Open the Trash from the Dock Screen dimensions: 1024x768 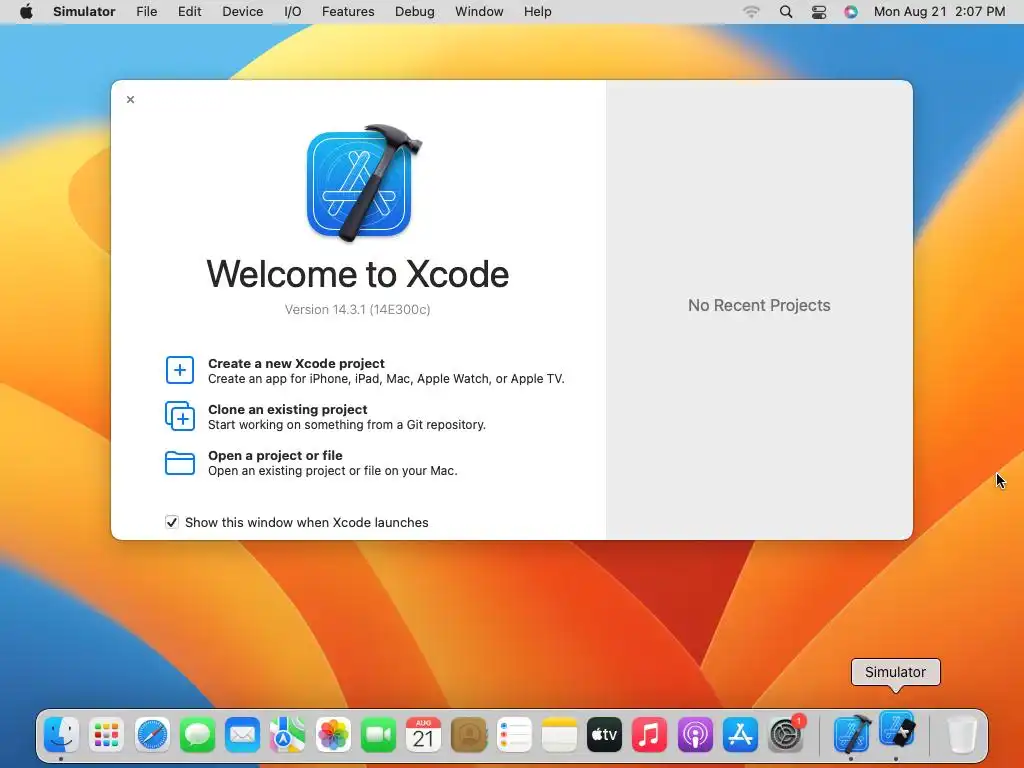click(961, 735)
